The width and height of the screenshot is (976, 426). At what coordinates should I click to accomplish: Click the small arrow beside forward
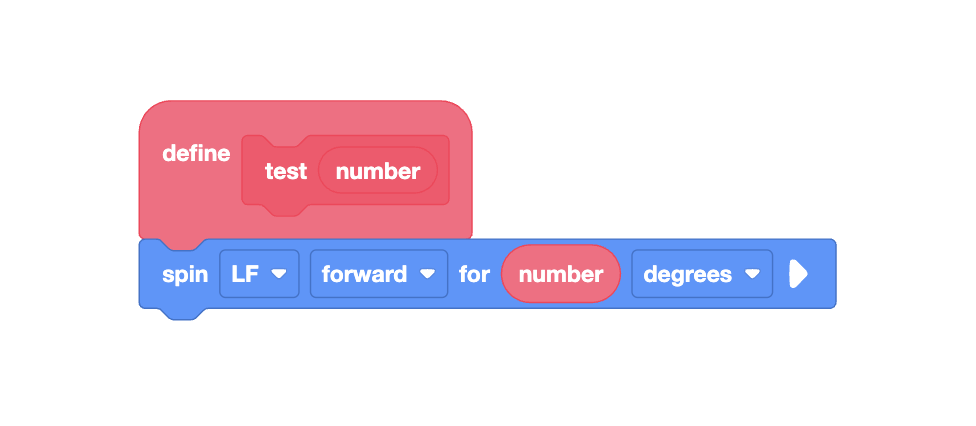(x=427, y=274)
